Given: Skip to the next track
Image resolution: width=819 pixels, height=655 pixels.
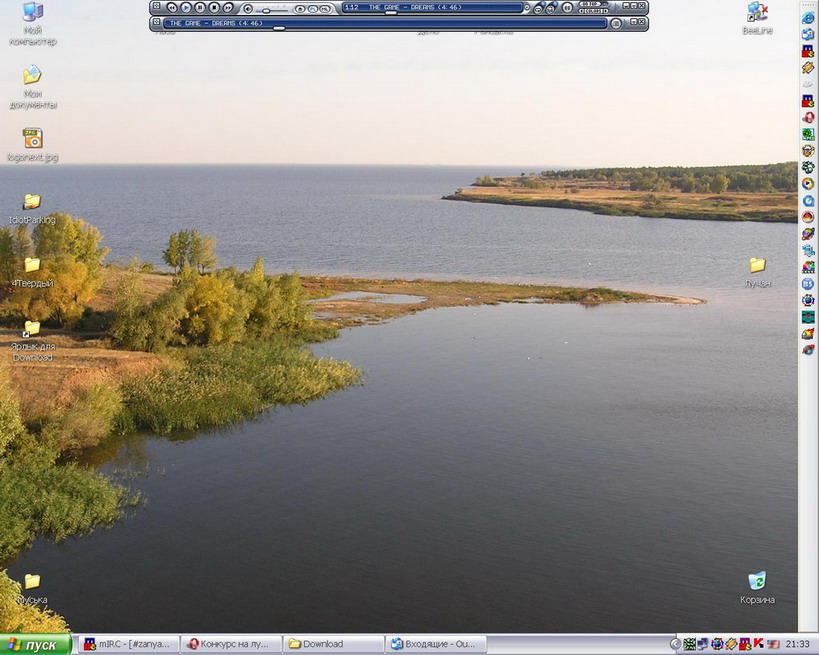Looking at the screenshot, I should pyautogui.click(x=228, y=8).
